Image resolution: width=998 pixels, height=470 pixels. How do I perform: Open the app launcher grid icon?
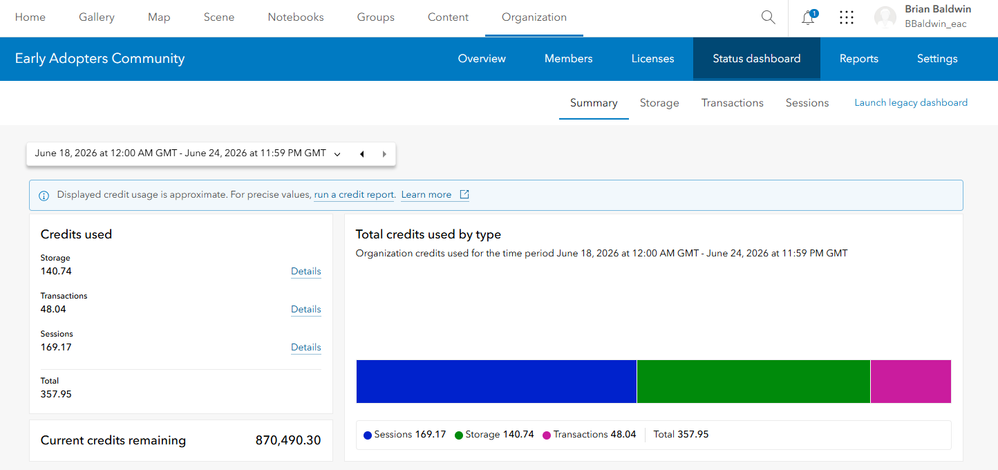click(x=847, y=17)
